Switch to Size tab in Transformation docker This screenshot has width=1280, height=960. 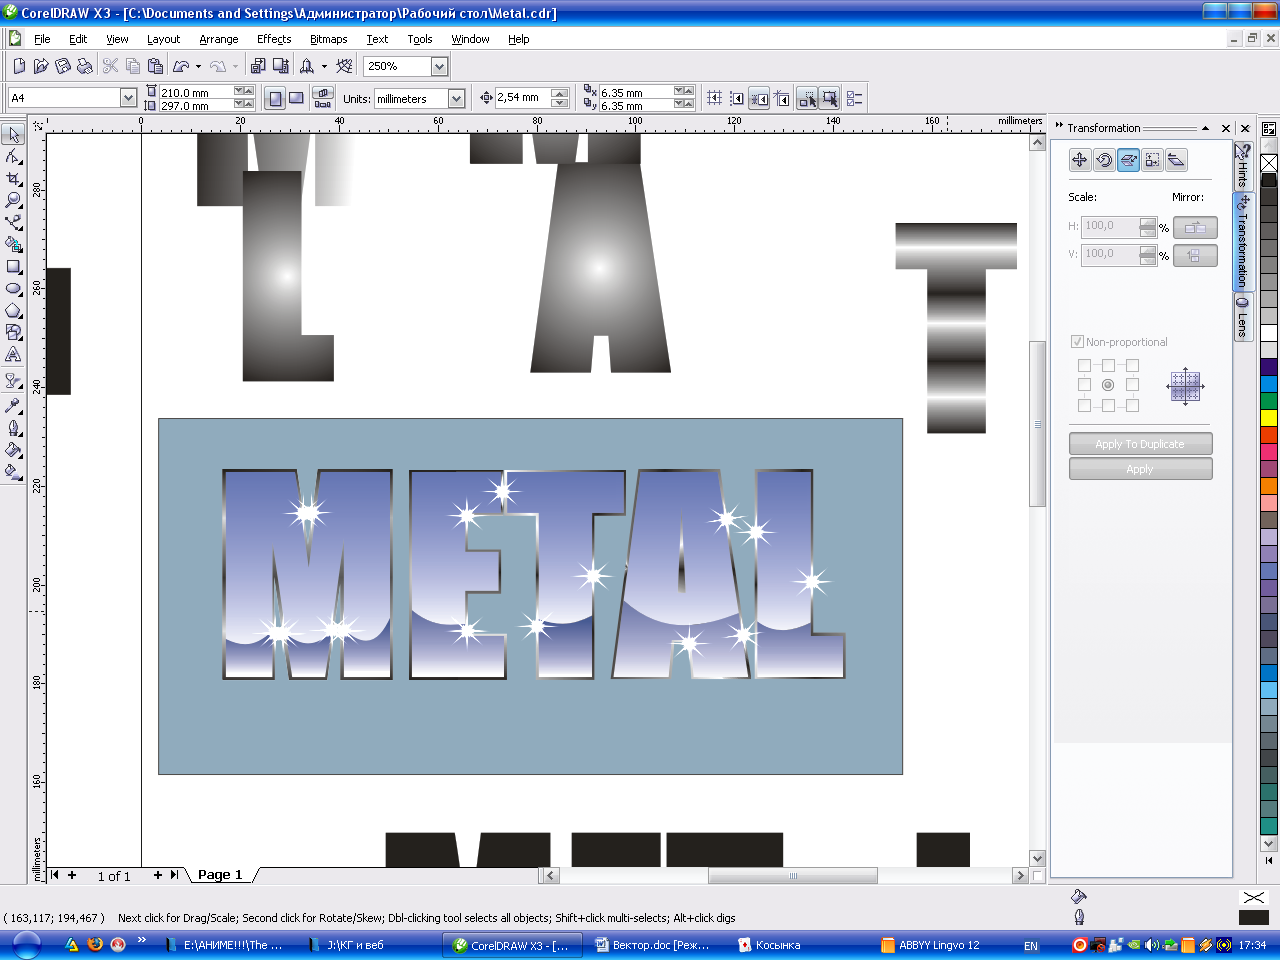pos(1152,160)
